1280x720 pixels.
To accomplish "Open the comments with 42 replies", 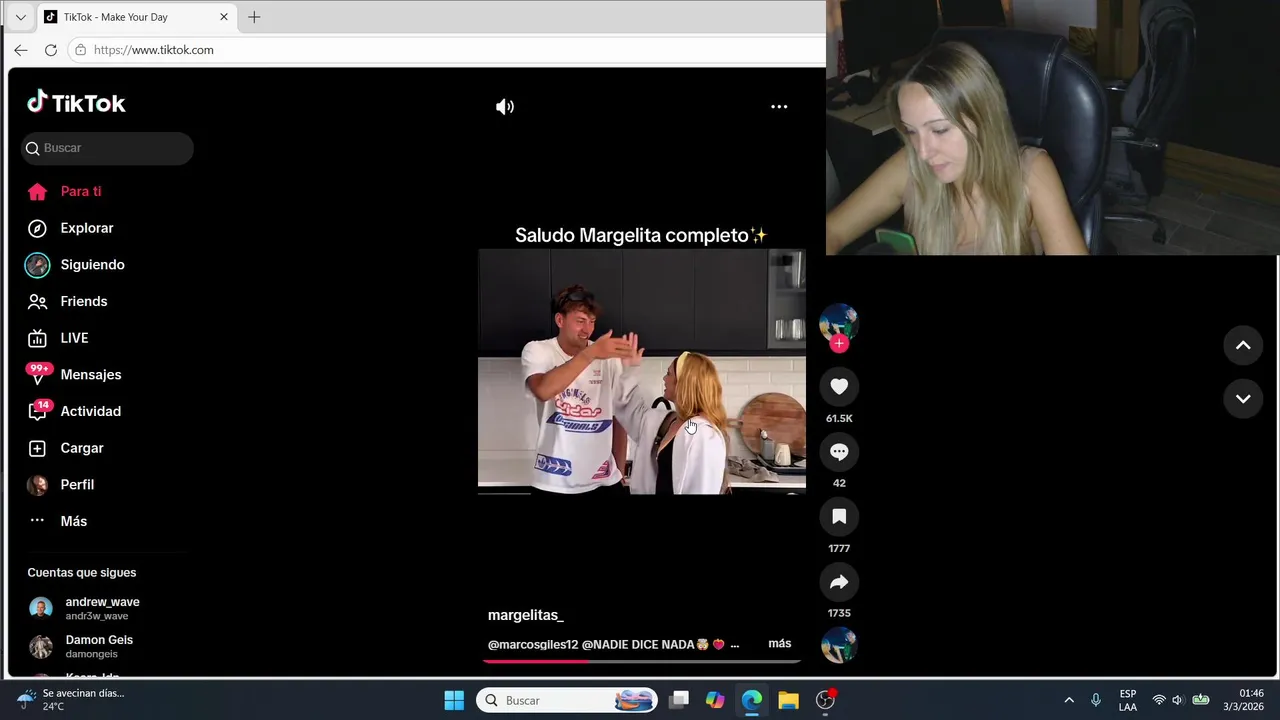I will pos(839,452).
